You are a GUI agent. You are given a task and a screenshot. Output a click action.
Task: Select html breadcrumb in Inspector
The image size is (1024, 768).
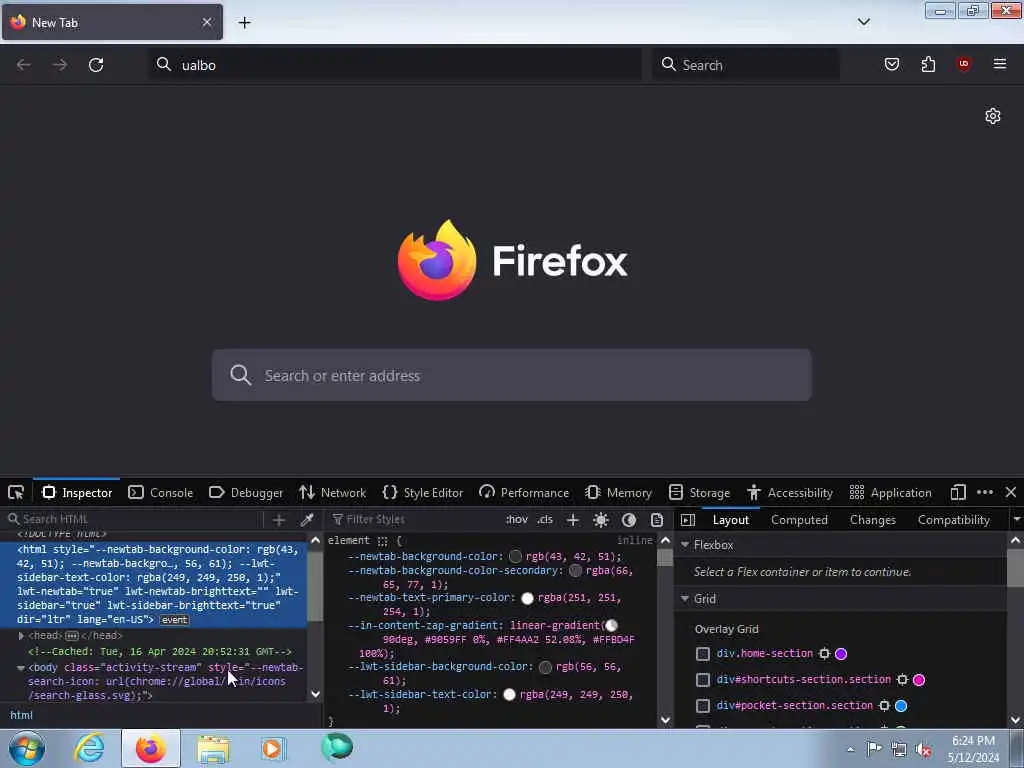pyautogui.click(x=22, y=715)
